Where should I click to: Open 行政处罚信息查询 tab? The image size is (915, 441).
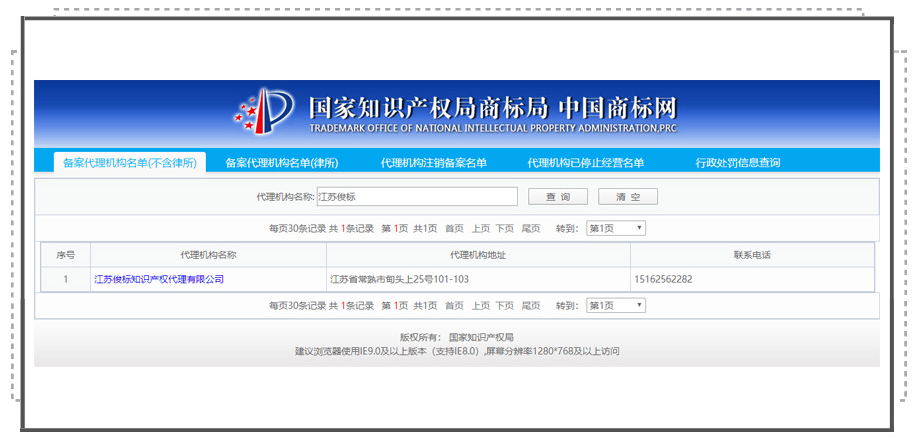tap(738, 163)
